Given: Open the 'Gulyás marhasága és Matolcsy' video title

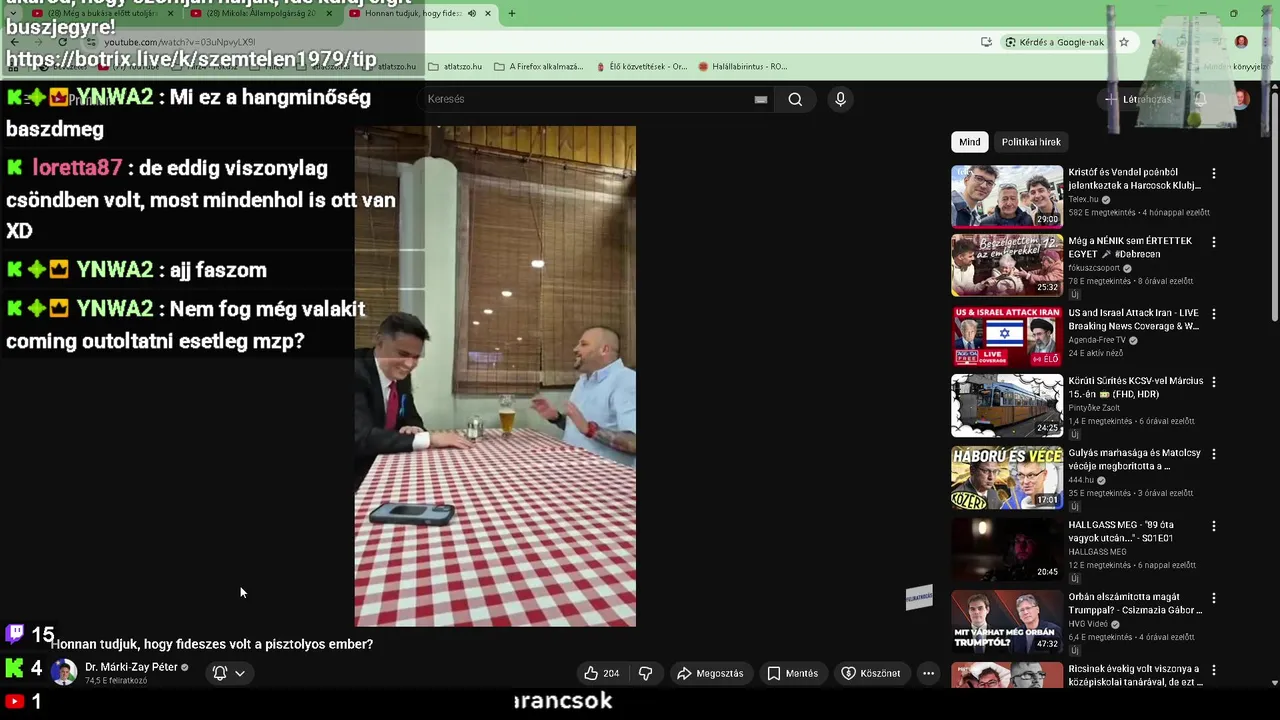Looking at the screenshot, I should (x=1134, y=459).
